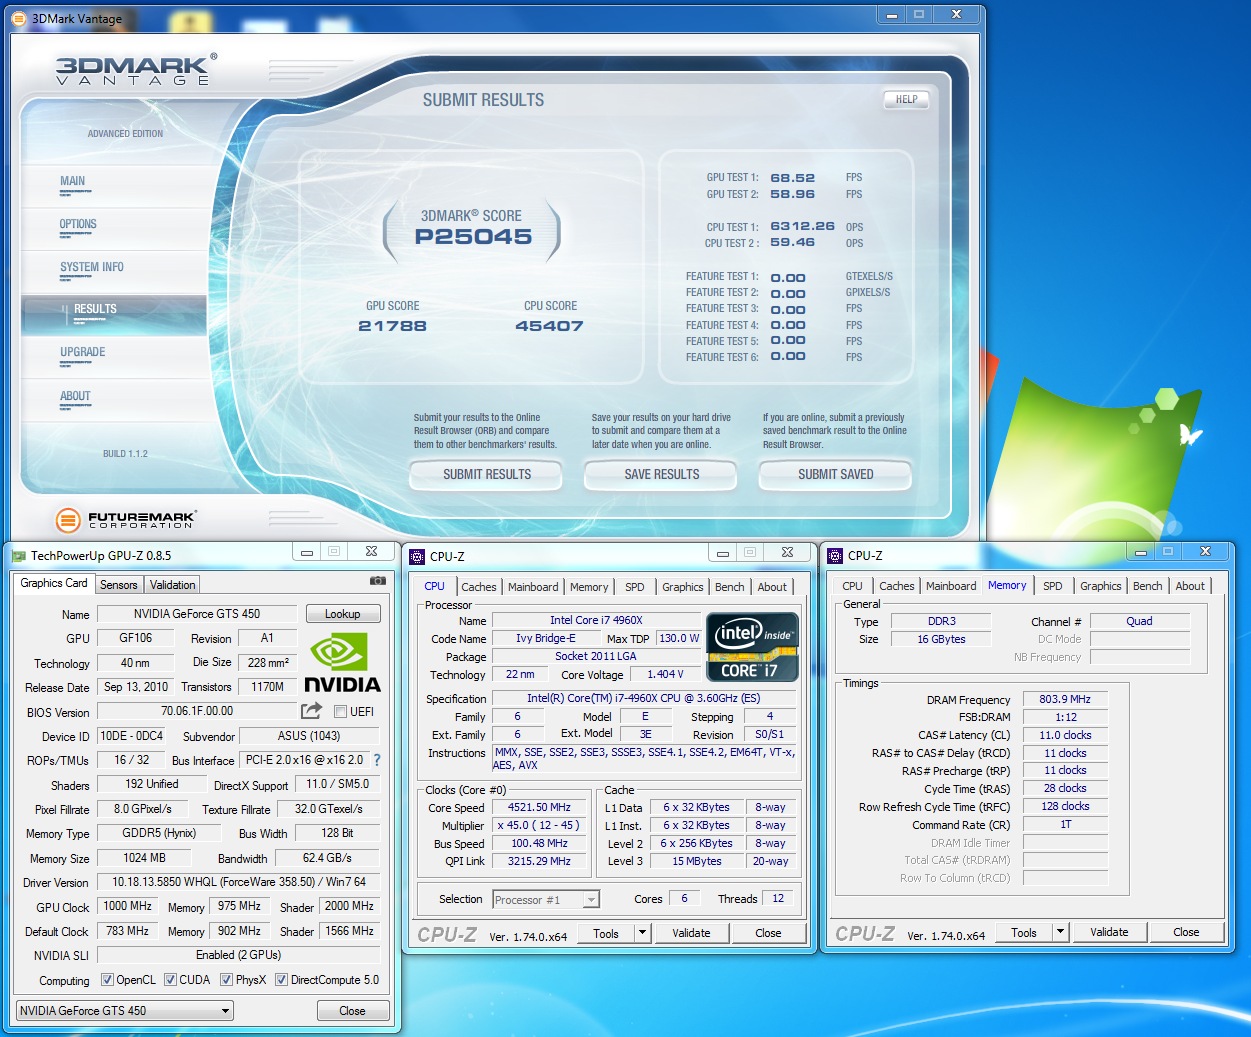The width and height of the screenshot is (1251, 1037).
Task: Click the 3DMark Vantage logo
Action: (135, 69)
